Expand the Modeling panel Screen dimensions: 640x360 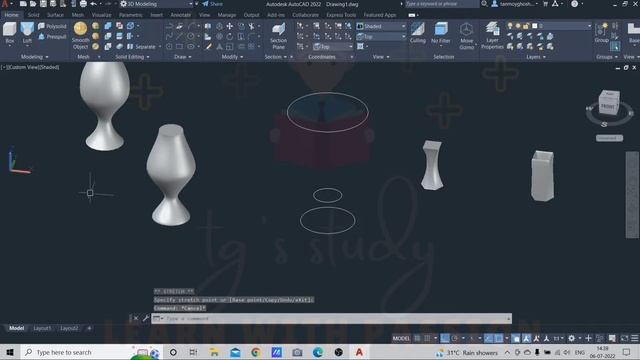[34, 57]
